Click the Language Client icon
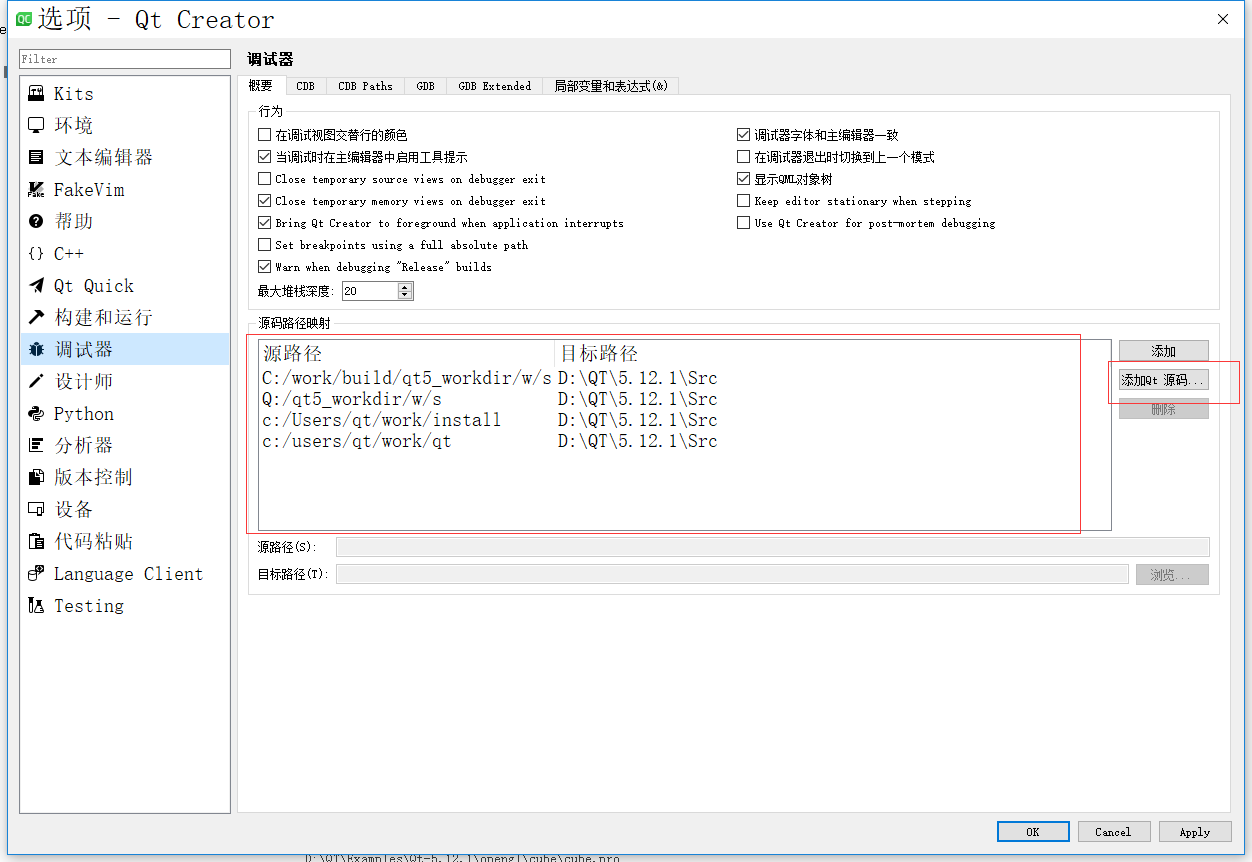The width and height of the screenshot is (1252, 862). coord(36,573)
